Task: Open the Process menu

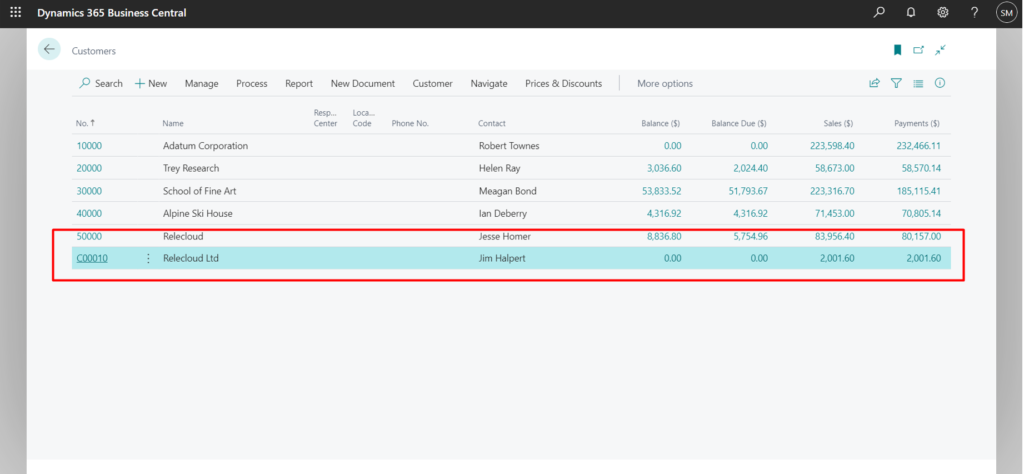Action: [251, 84]
